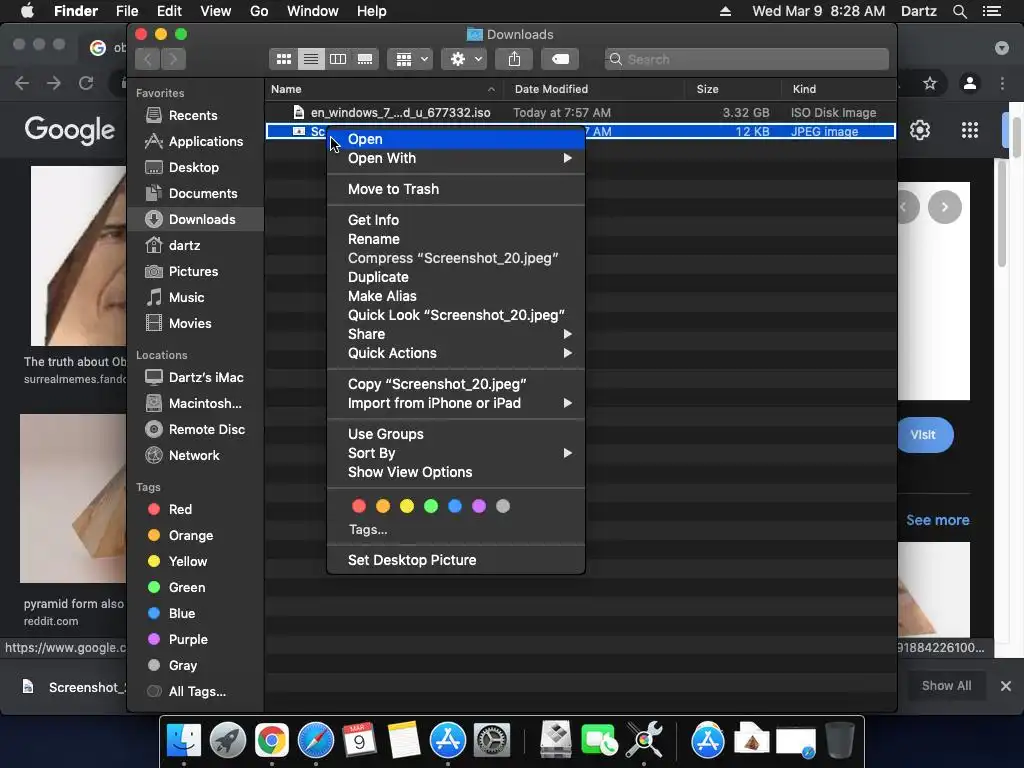Click Show All in Chrome downloads bar
Viewport: 1024px width, 768px height.
946,686
